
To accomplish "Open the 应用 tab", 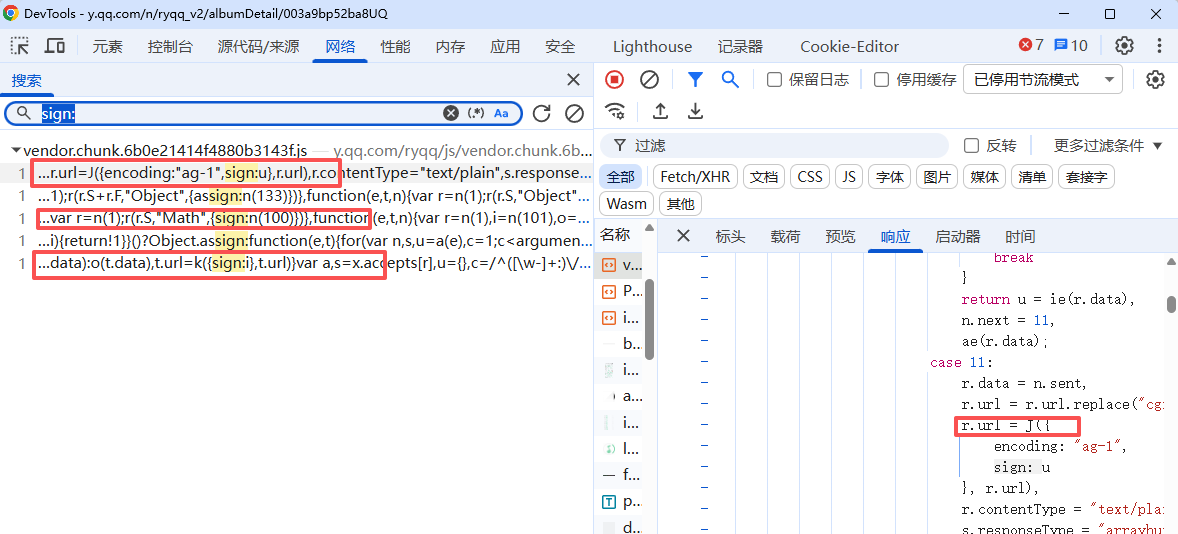I will (x=505, y=47).
